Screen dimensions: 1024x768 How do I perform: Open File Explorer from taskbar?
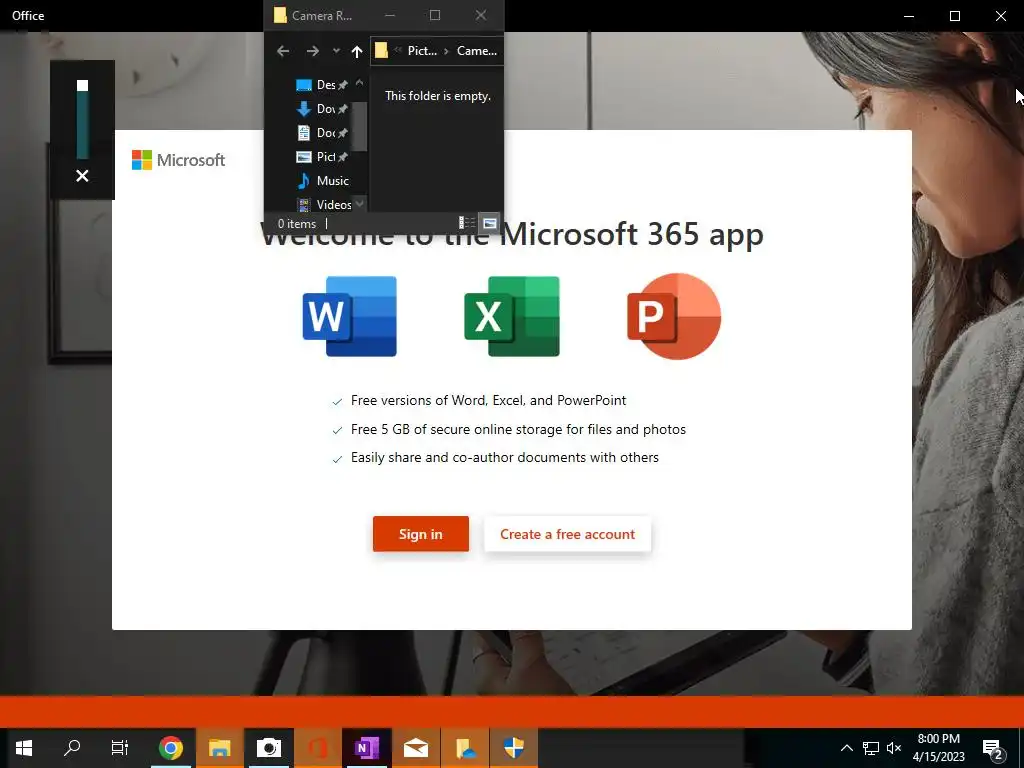tap(219, 748)
